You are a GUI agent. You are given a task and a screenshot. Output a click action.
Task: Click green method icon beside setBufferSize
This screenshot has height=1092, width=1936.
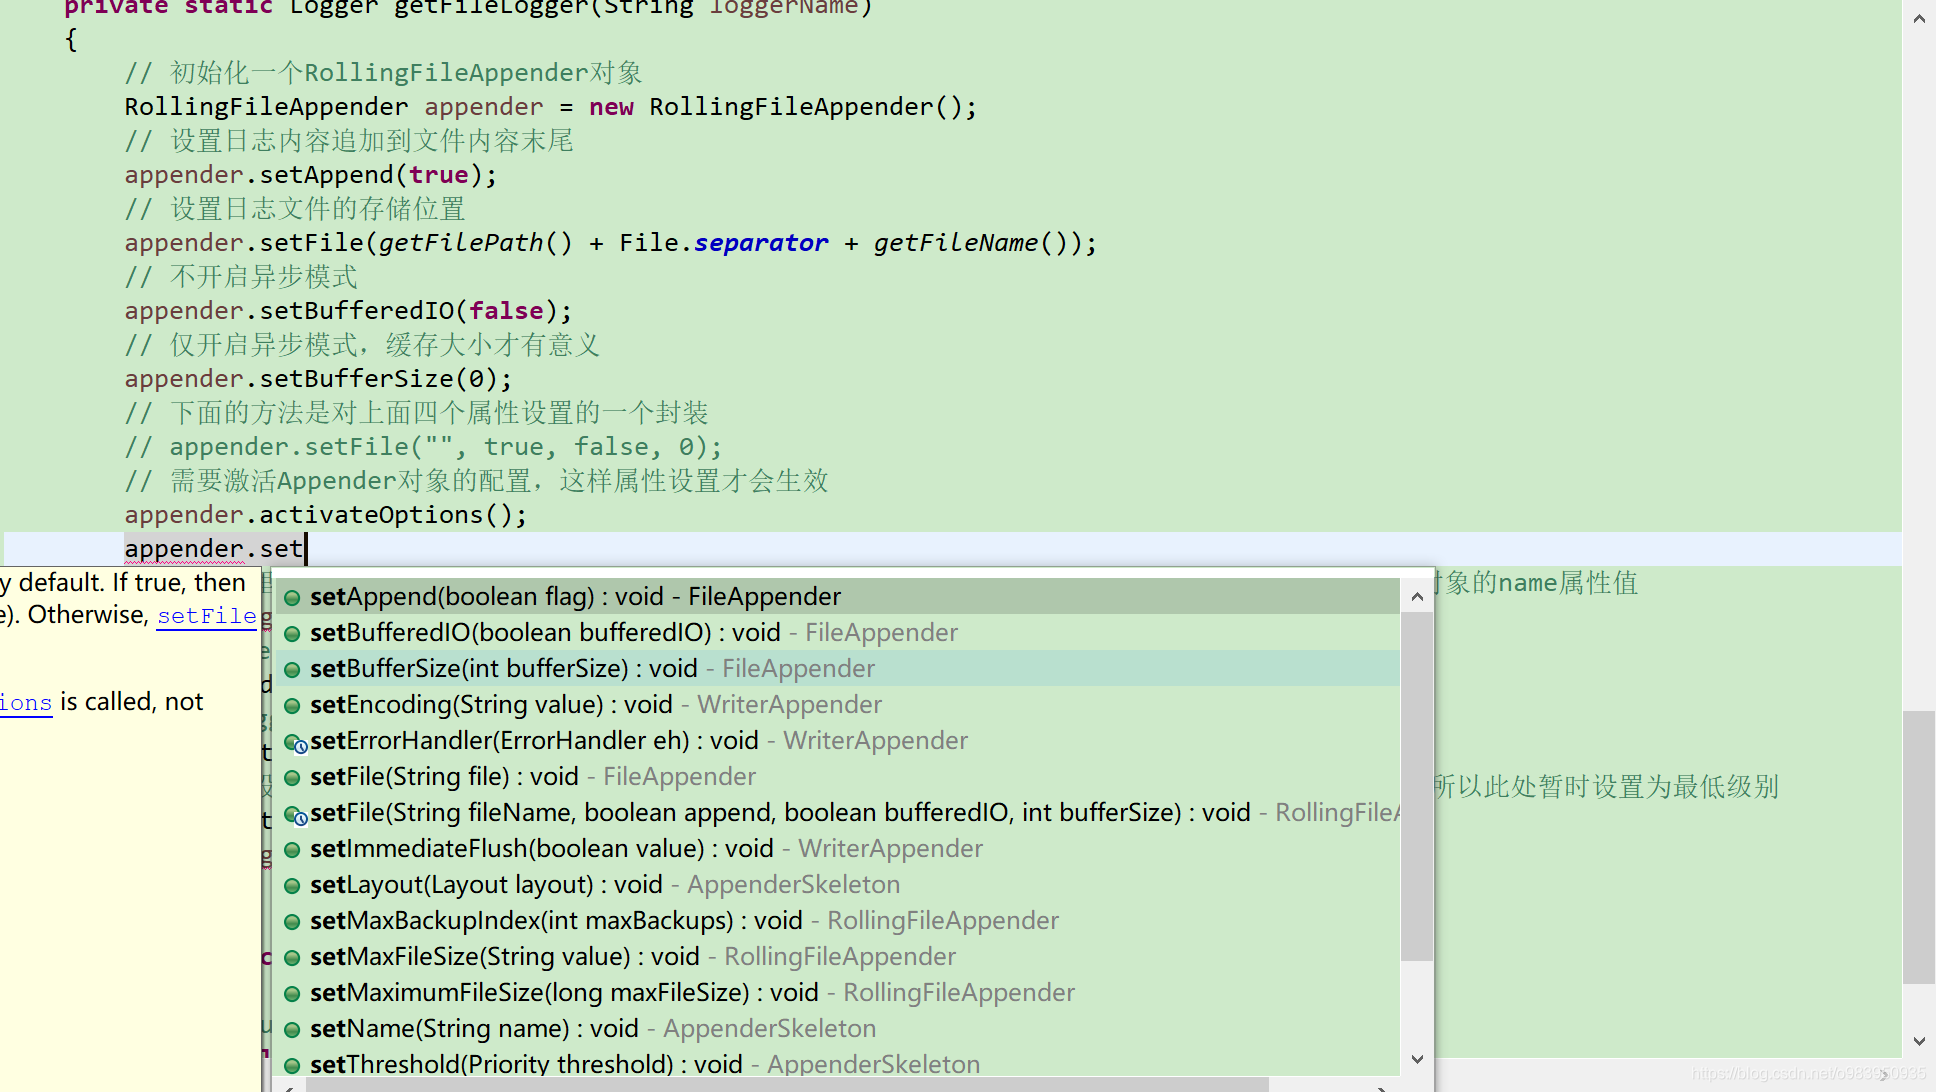[x=292, y=670]
